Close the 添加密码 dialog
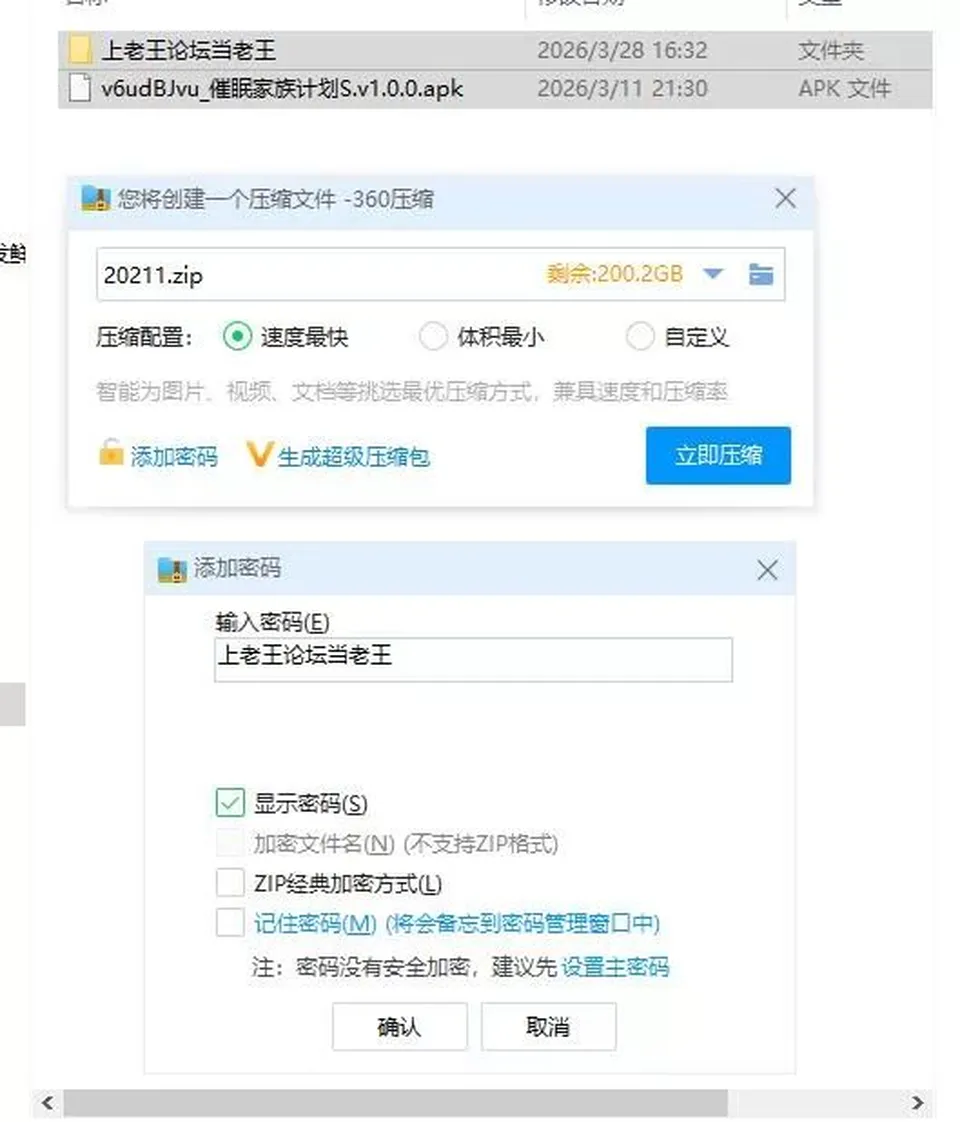Image resolution: width=960 pixels, height=1122 pixels. coord(767,570)
